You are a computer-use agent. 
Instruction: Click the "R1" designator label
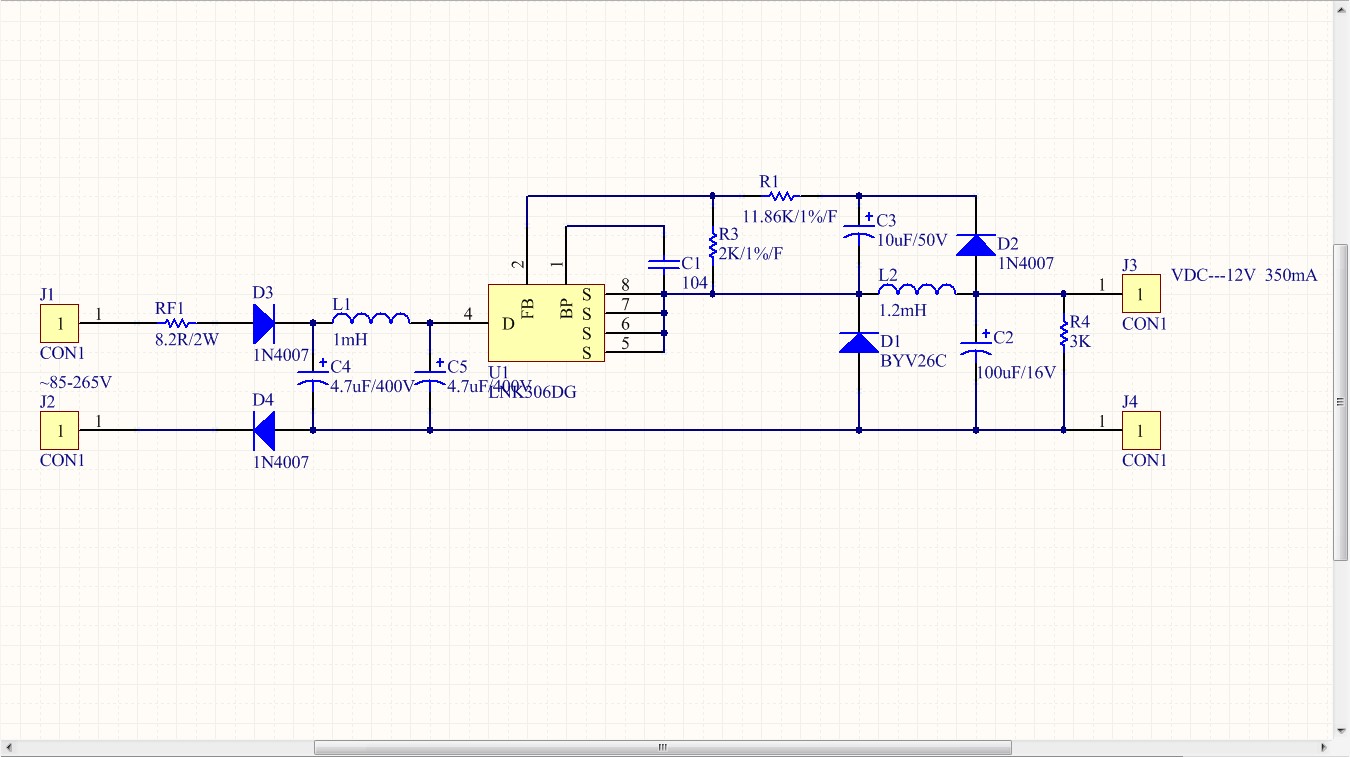click(770, 181)
